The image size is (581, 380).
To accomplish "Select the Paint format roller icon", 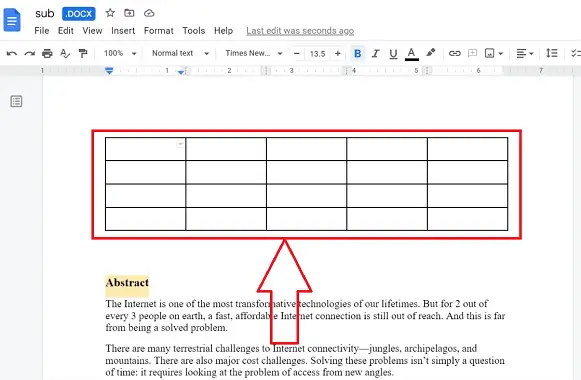I will click(x=83, y=54).
